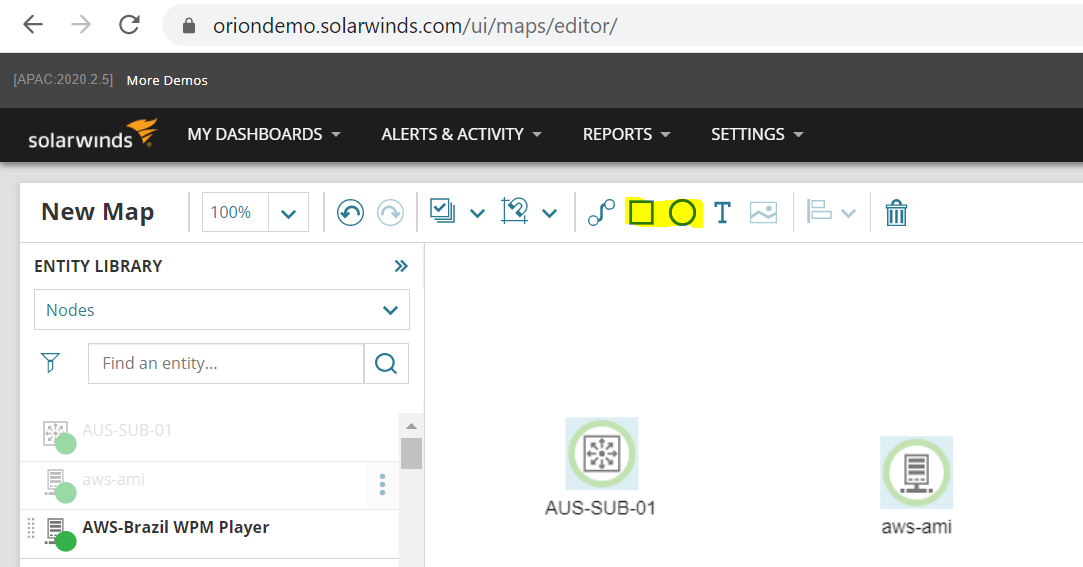Click the AUS-SUB-01 label on canvas
1083x567 pixels.
pyautogui.click(x=600, y=508)
